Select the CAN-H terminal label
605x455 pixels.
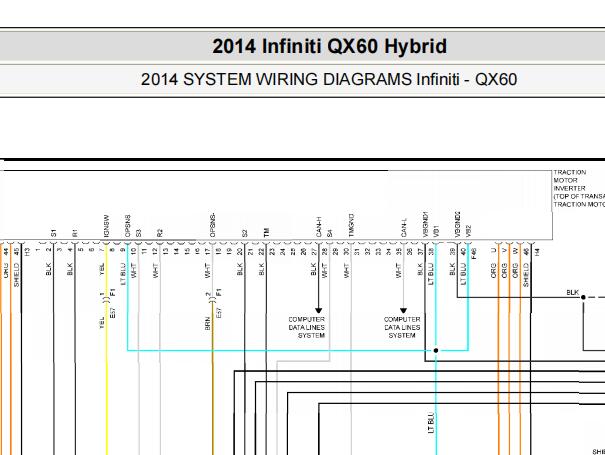(319, 227)
